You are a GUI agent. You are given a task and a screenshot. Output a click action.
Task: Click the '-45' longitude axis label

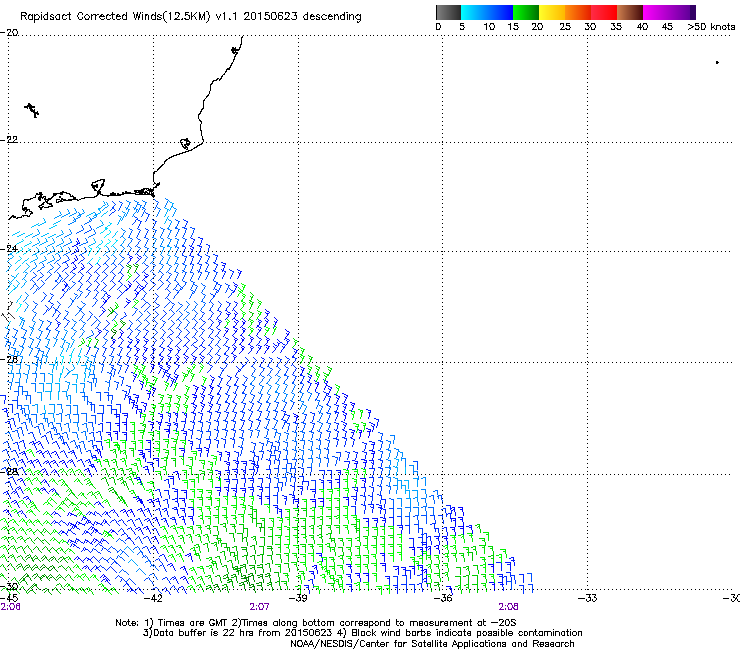point(9,598)
